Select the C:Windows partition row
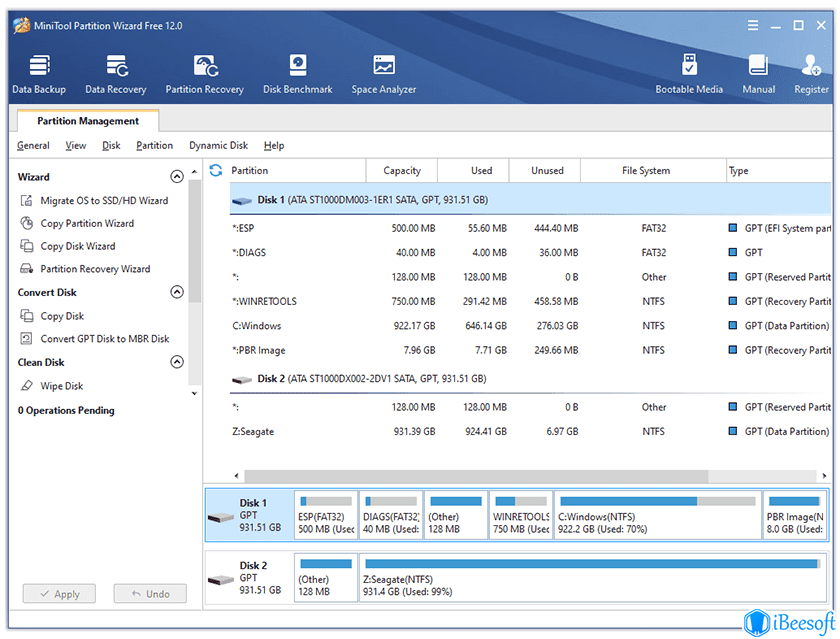The width and height of the screenshot is (840, 639). pyautogui.click(x=530, y=325)
